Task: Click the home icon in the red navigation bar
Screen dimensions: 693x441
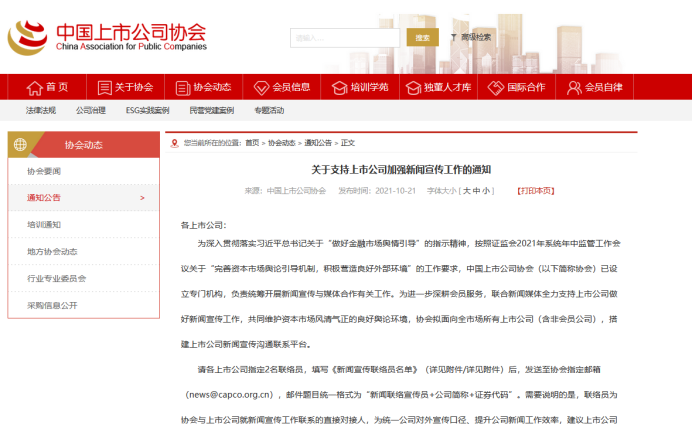Action: point(33,87)
